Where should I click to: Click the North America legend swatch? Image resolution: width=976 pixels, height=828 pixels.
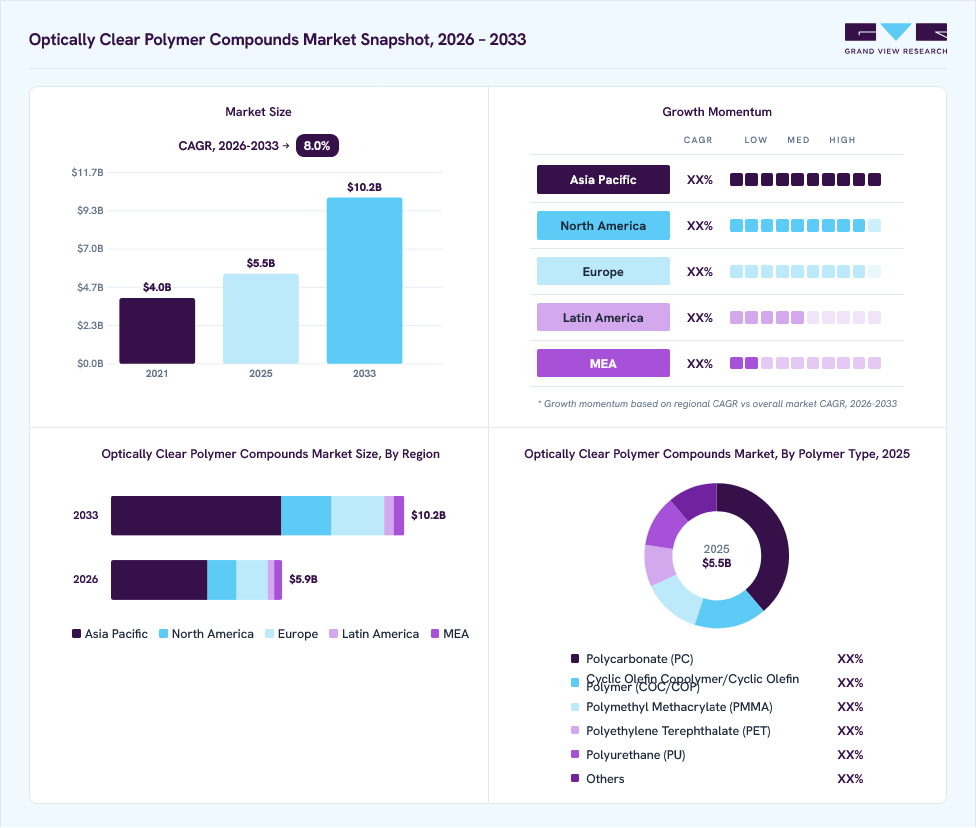click(x=164, y=634)
